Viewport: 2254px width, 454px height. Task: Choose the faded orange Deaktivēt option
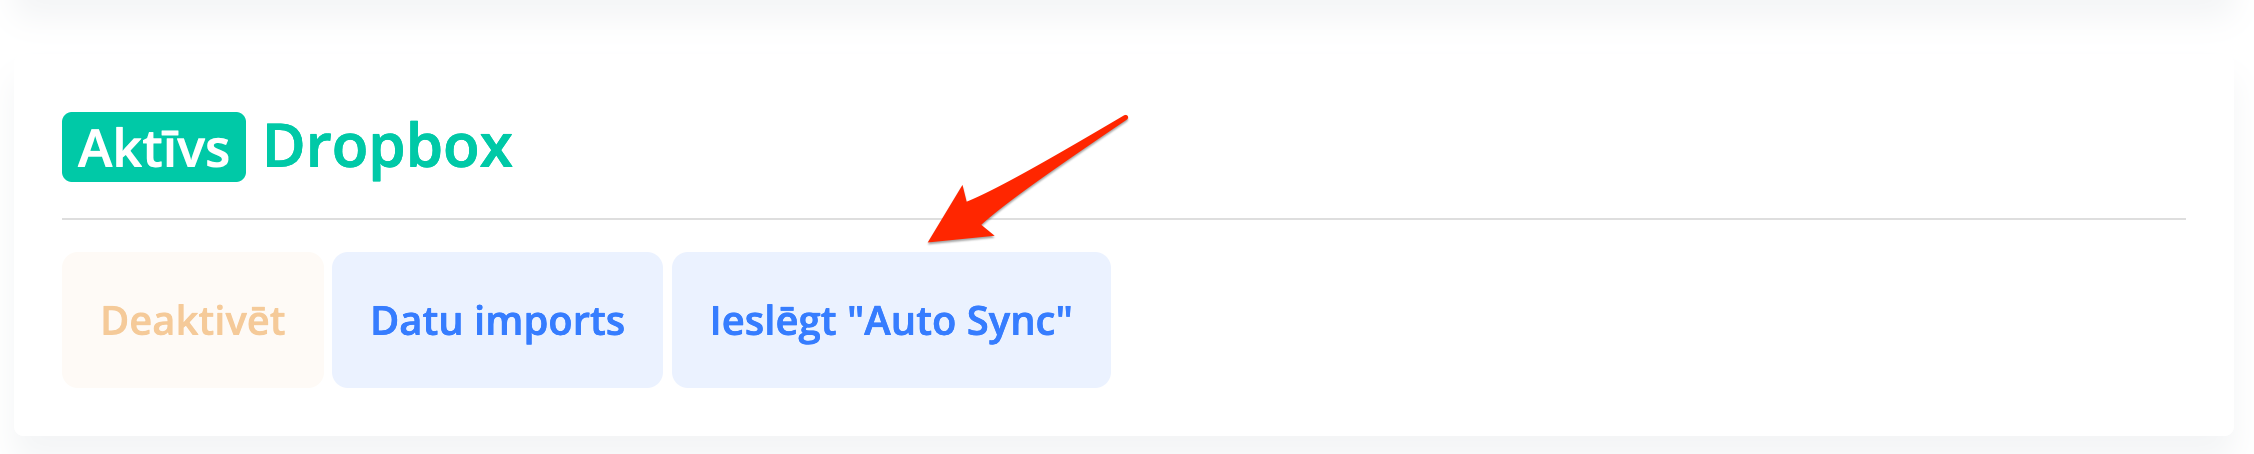pos(193,320)
